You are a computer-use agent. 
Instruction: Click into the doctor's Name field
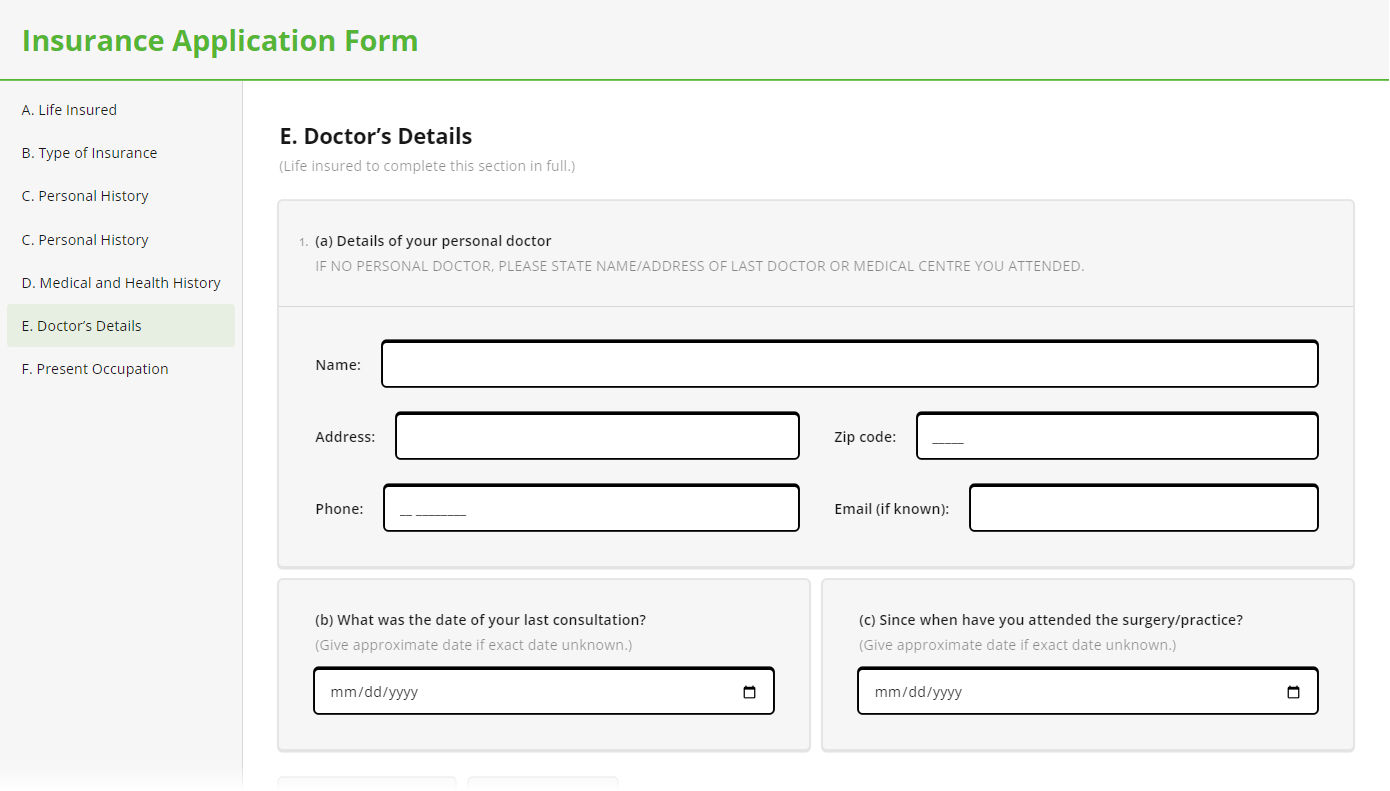849,364
